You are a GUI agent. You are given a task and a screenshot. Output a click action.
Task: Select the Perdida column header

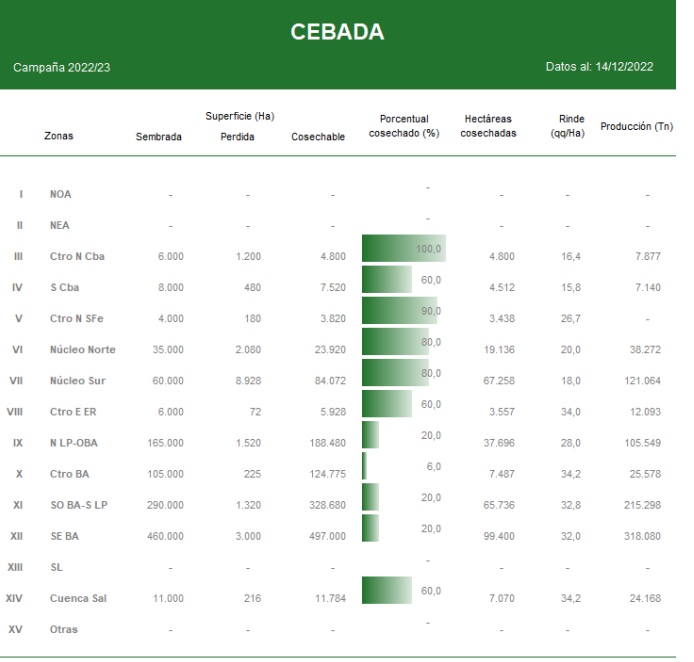pyautogui.click(x=238, y=137)
